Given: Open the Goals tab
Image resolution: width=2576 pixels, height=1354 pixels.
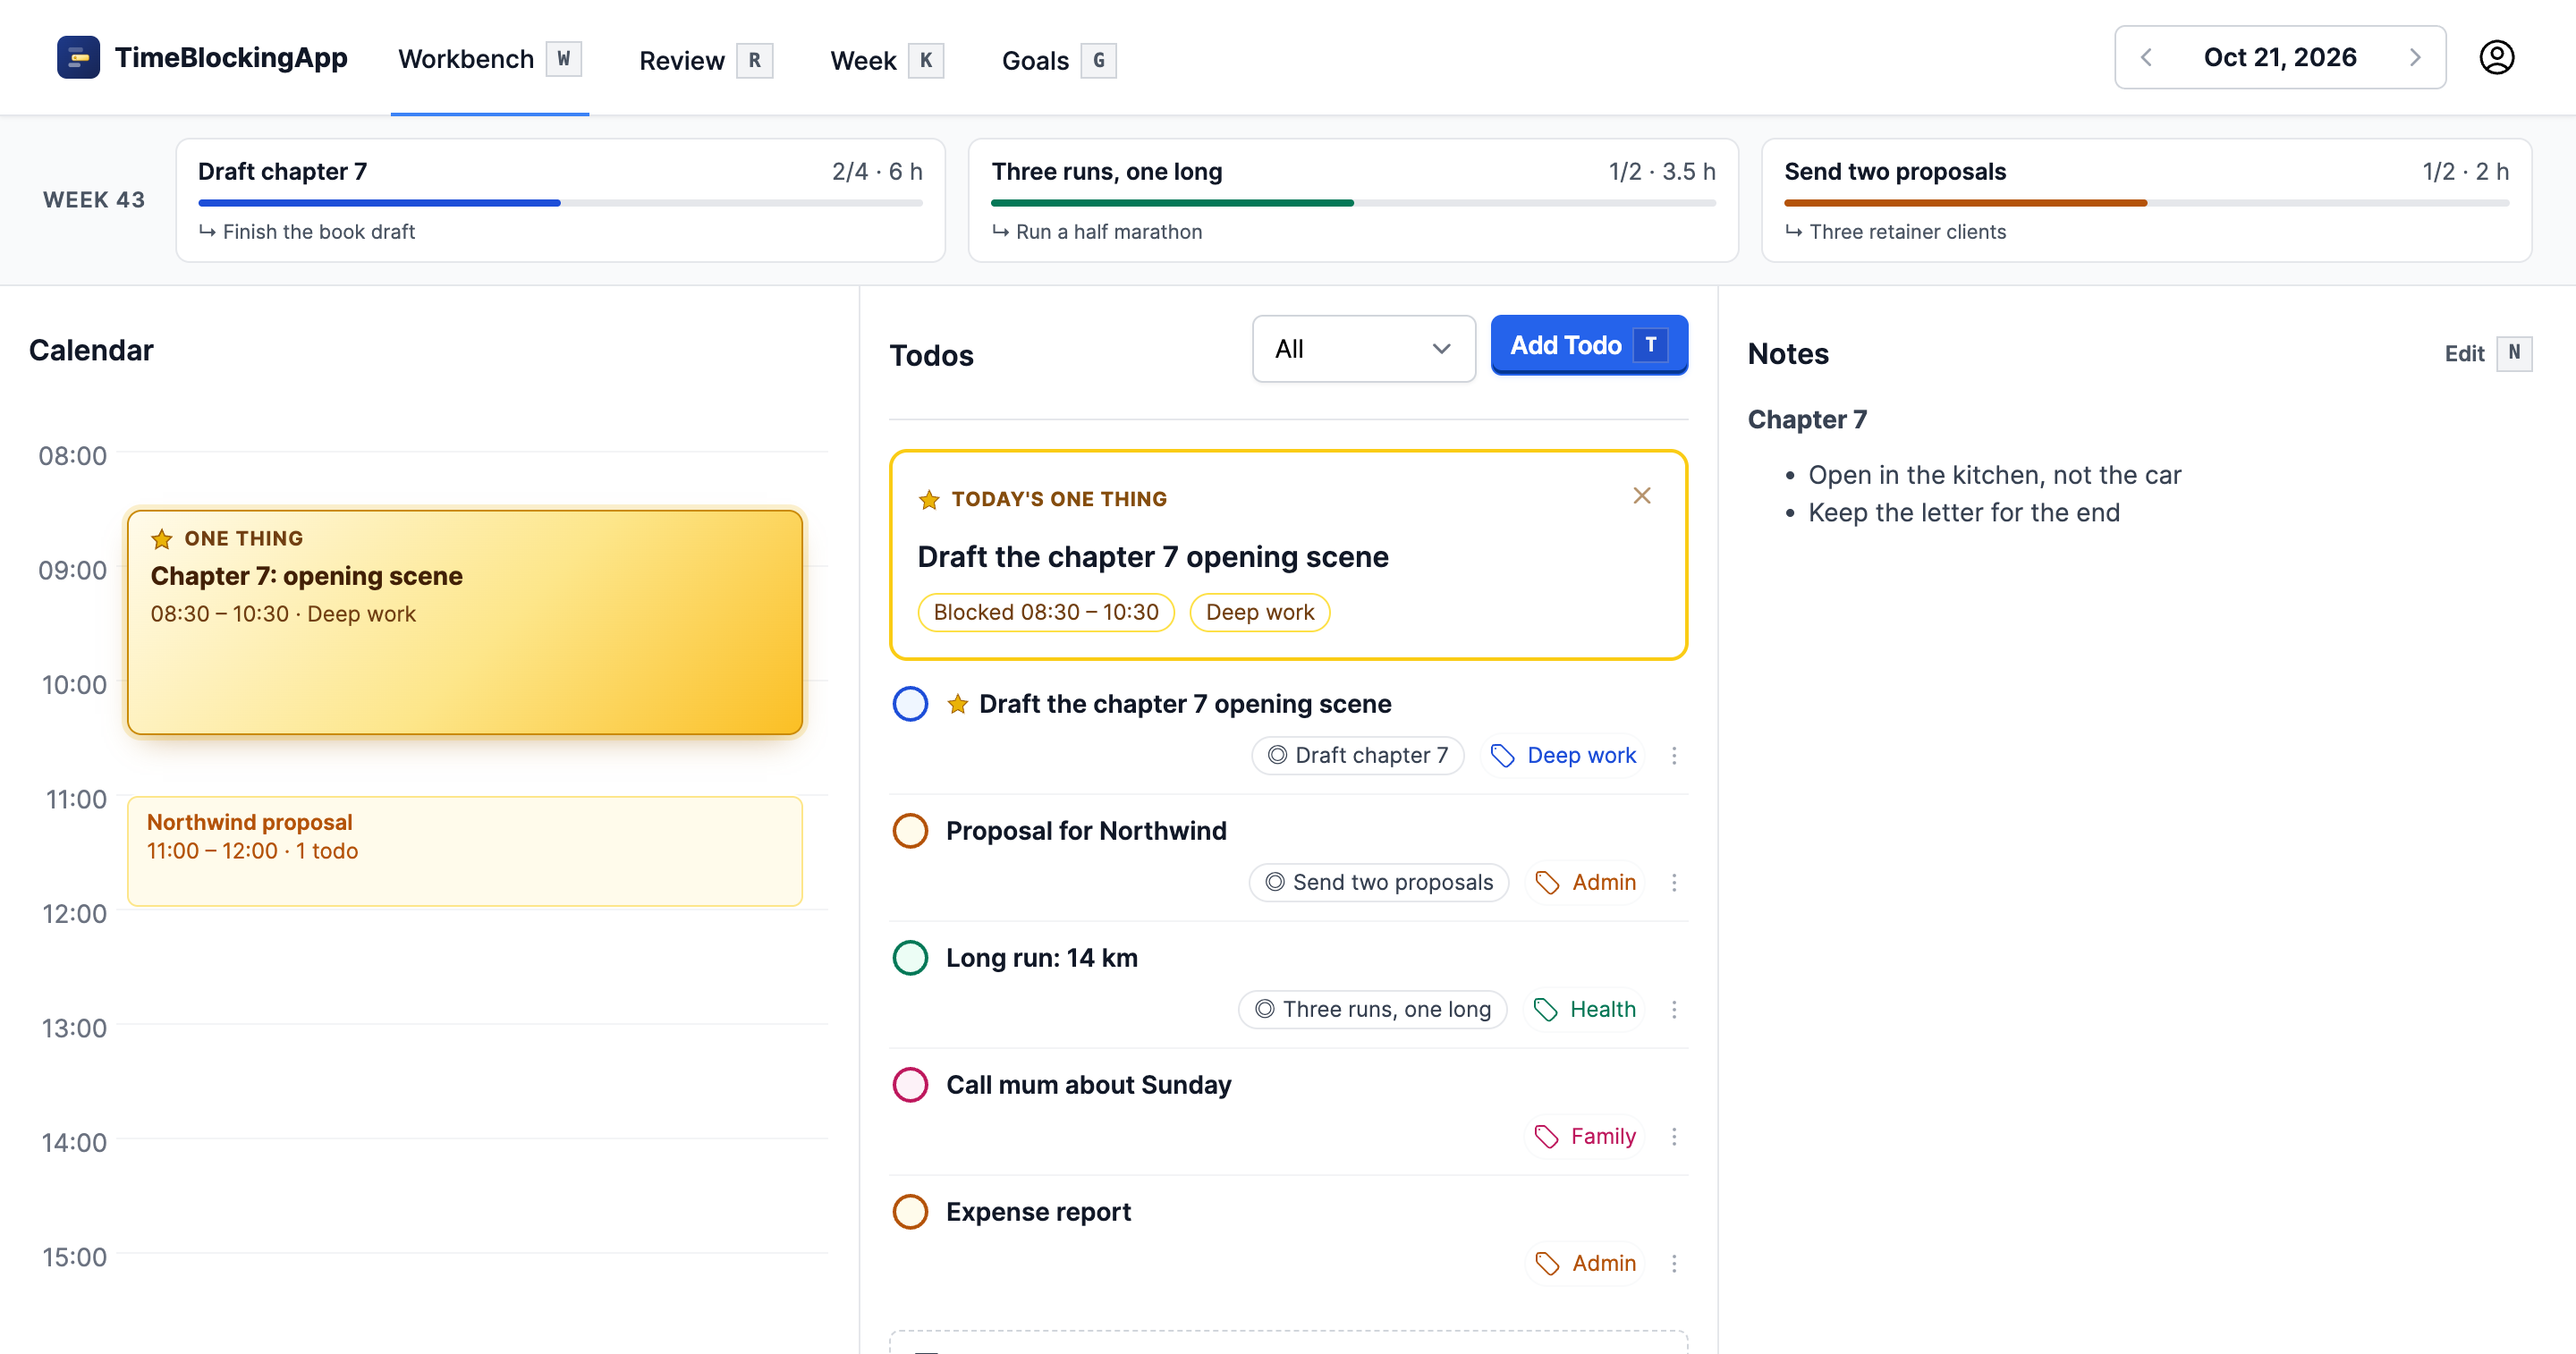Looking at the screenshot, I should pyautogui.click(x=1058, y=61).
